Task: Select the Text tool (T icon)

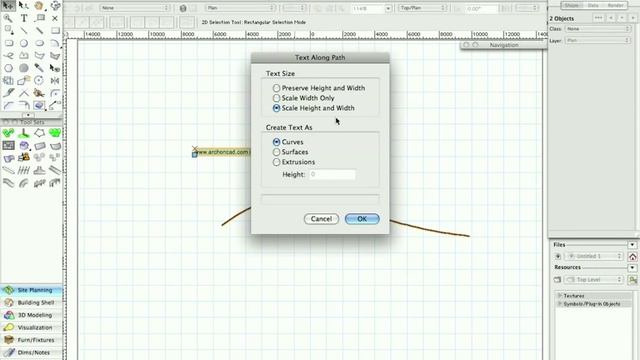Action: point(24,18)
